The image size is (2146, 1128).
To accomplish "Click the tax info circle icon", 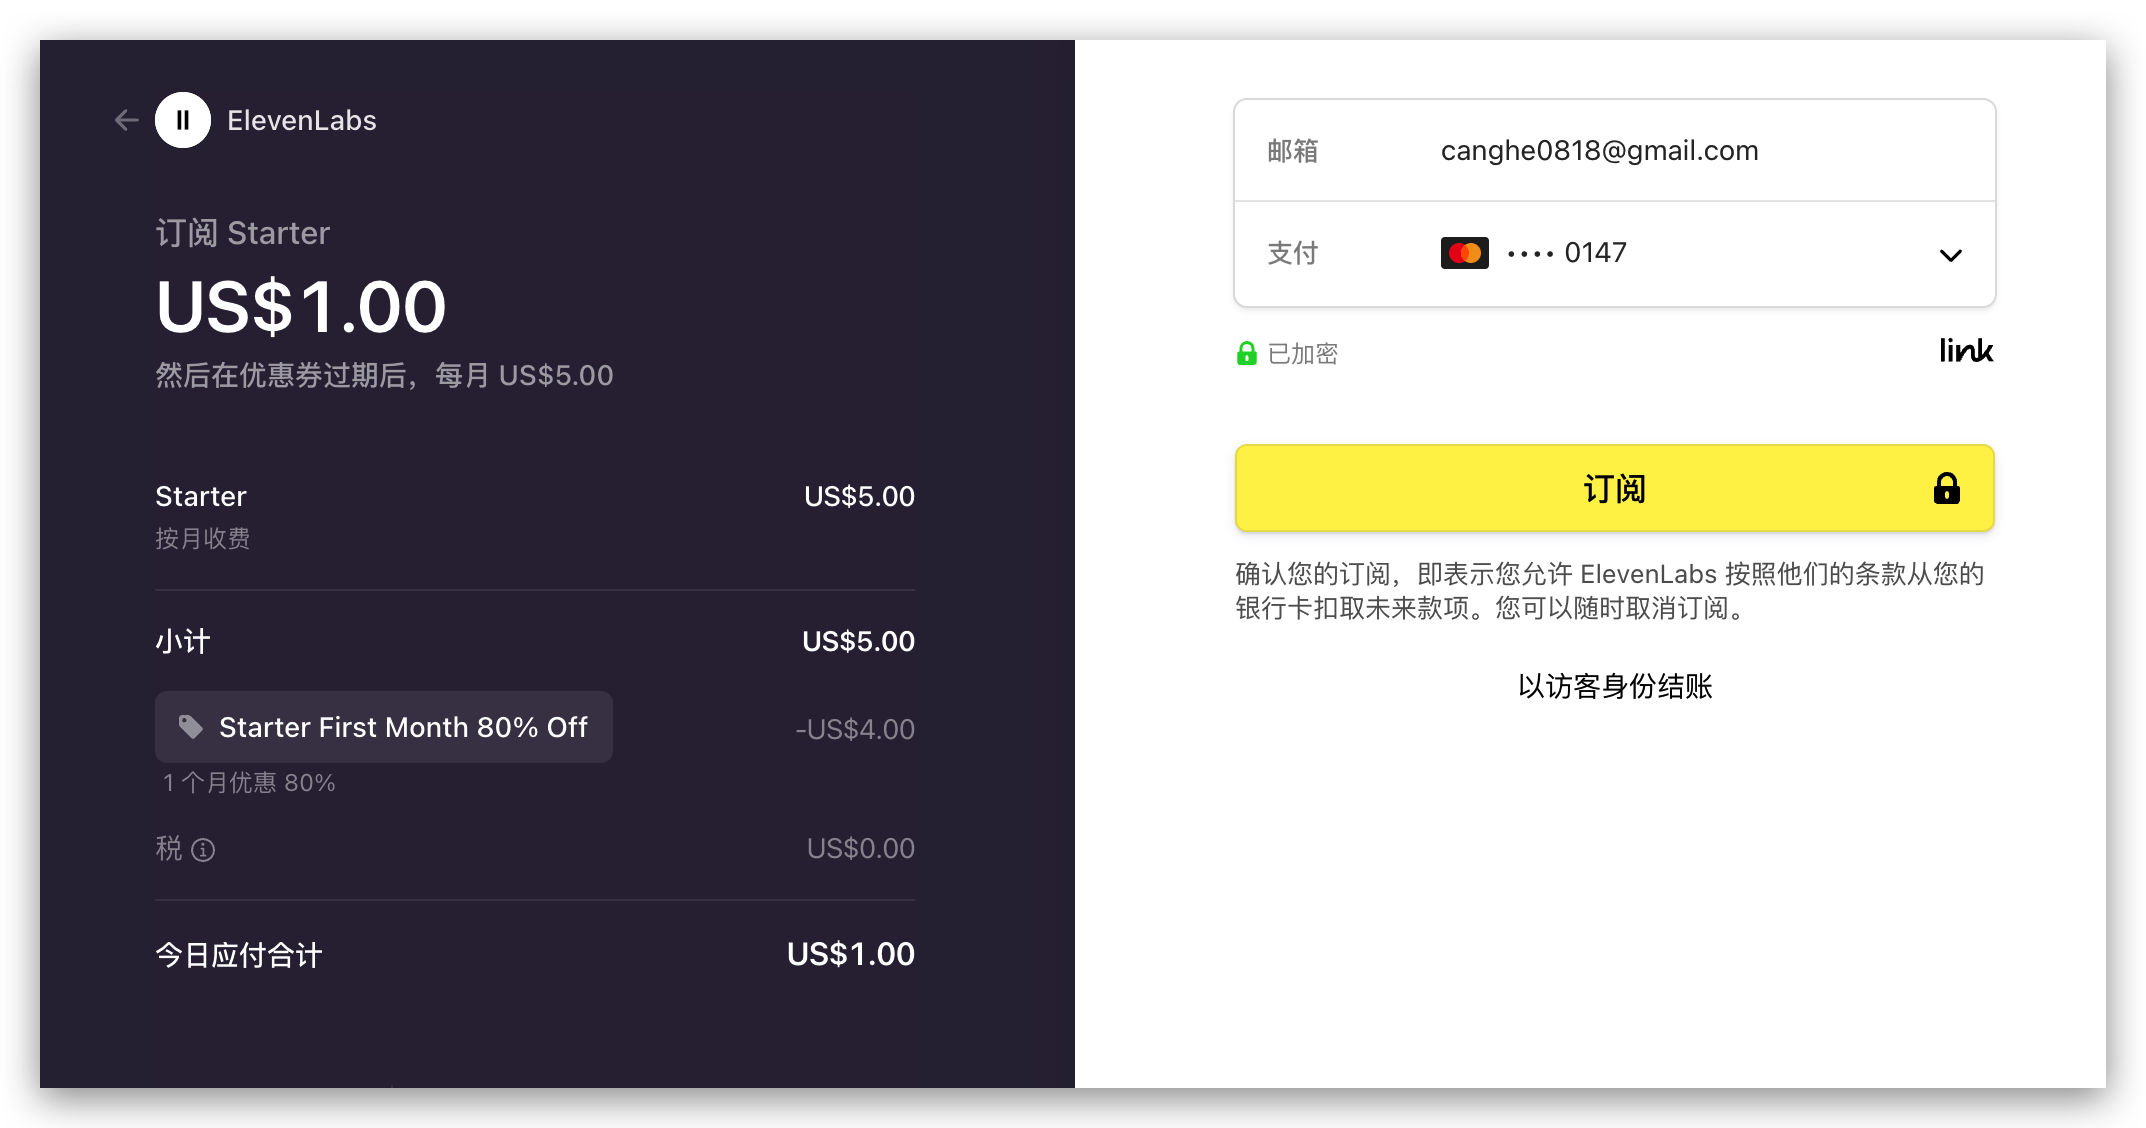I will (203, 850).
